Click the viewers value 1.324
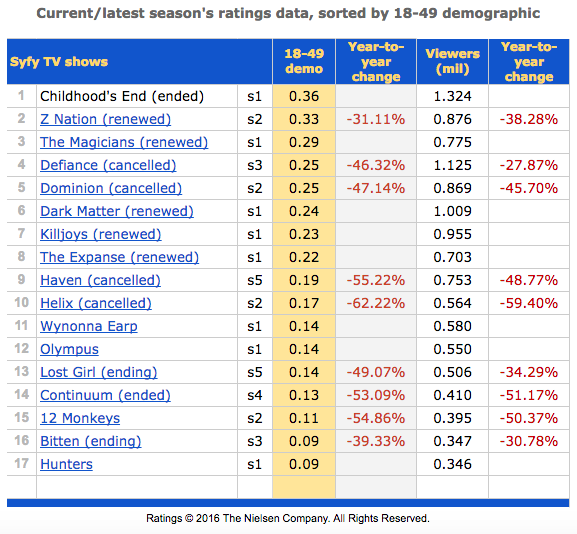577x534 pixels. click(453, 96)
